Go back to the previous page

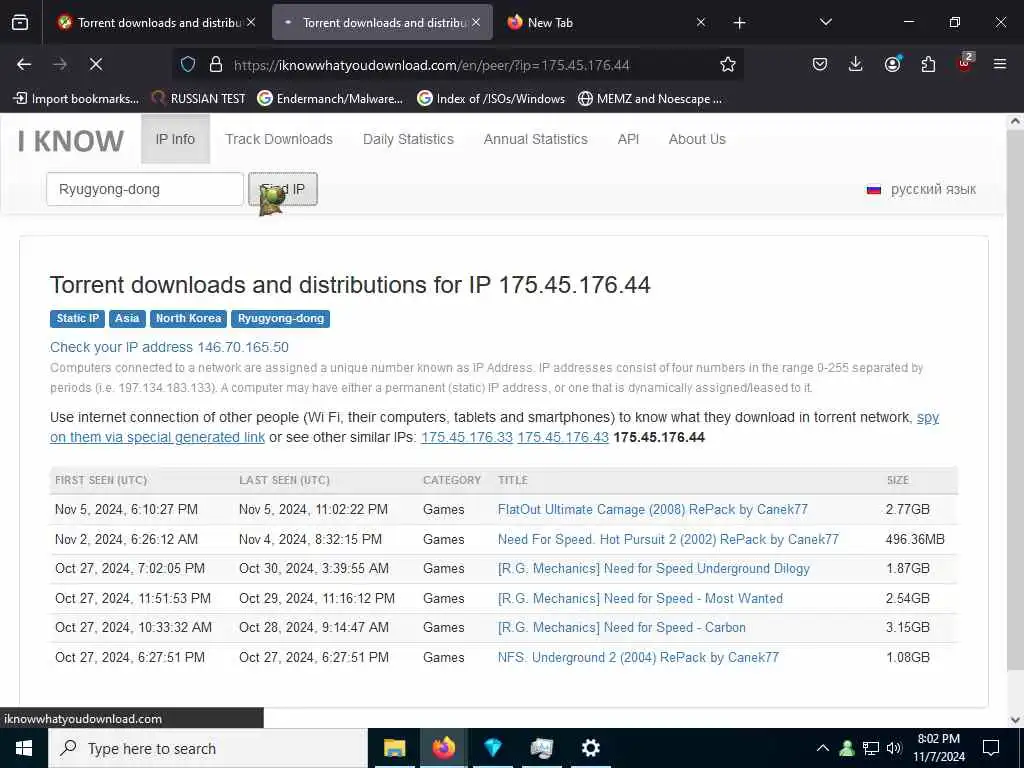[24, 64]
